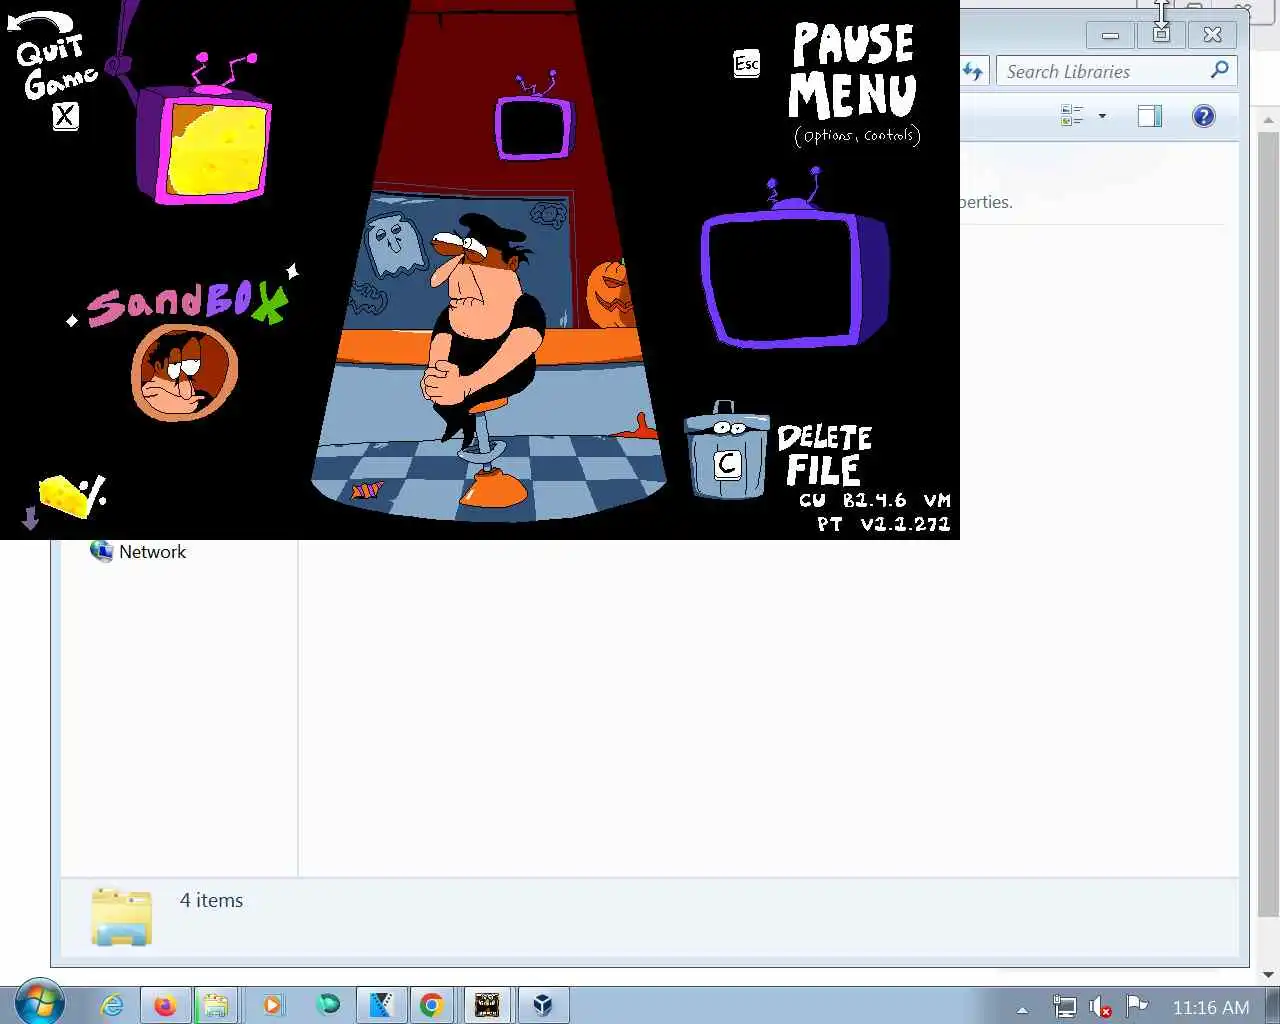Maximize the Explorer Libraries window
This screenshot has height=1024, width=1280.
tap(1161, 35)
